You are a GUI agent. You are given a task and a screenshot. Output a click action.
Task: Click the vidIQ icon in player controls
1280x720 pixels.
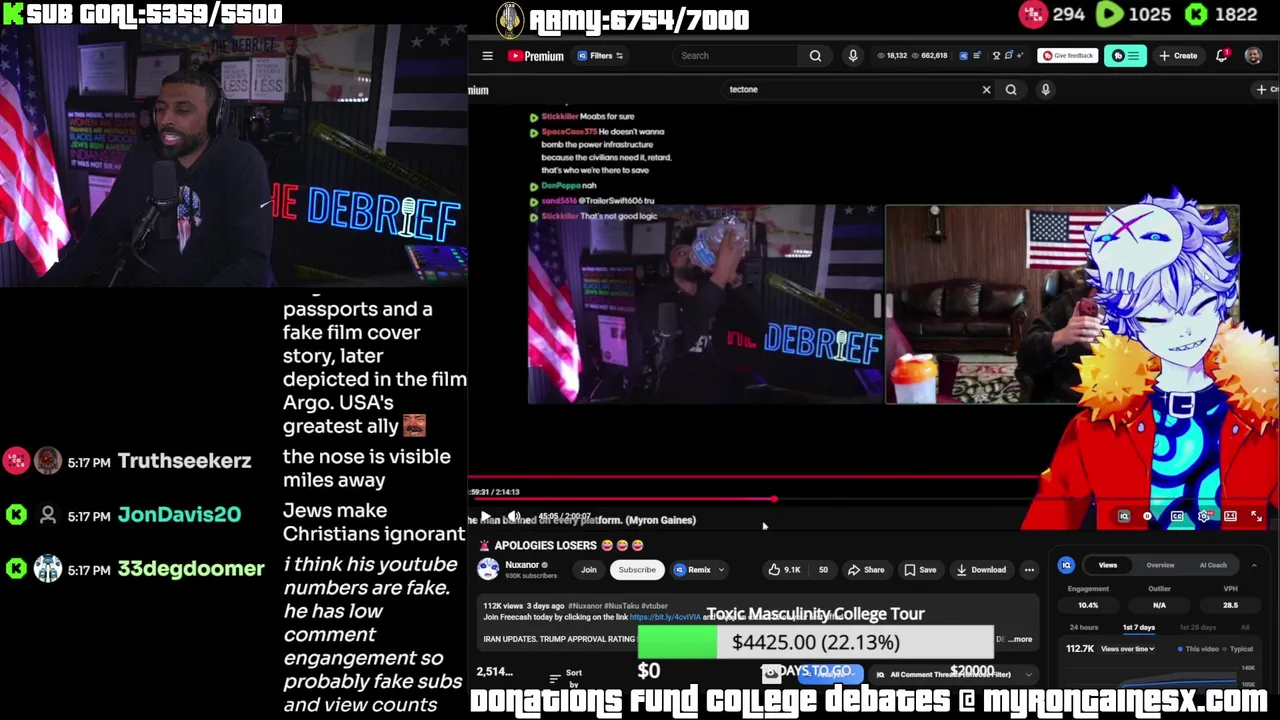tap(1123, 517)
